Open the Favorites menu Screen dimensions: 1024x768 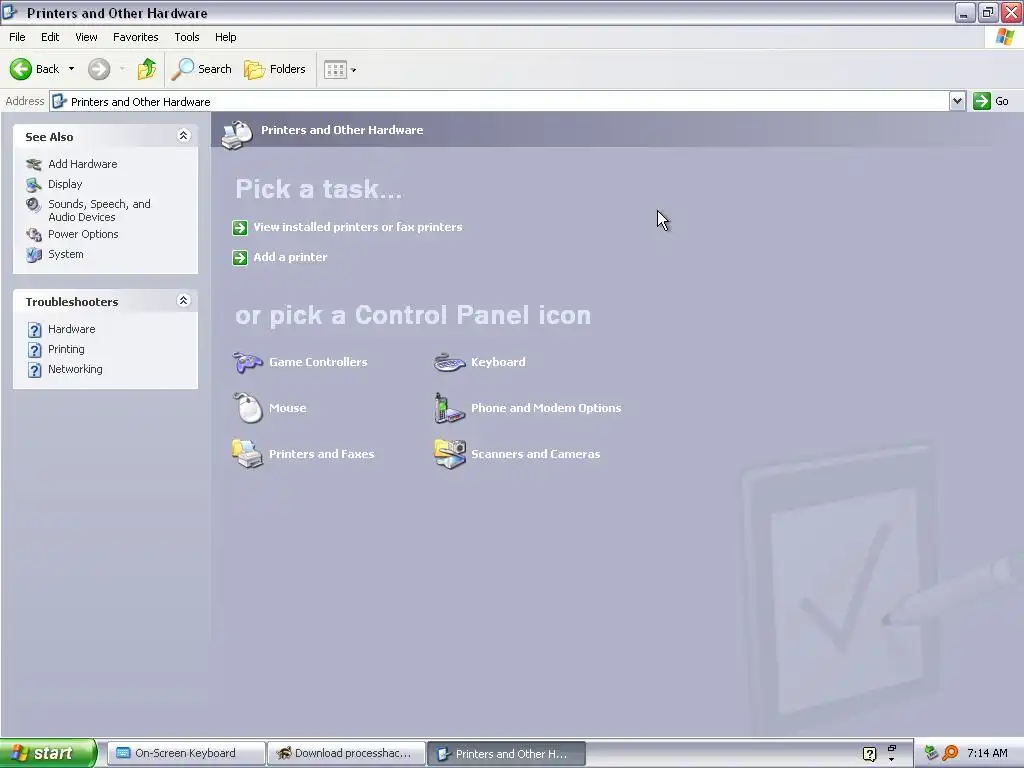coord(135,37)
